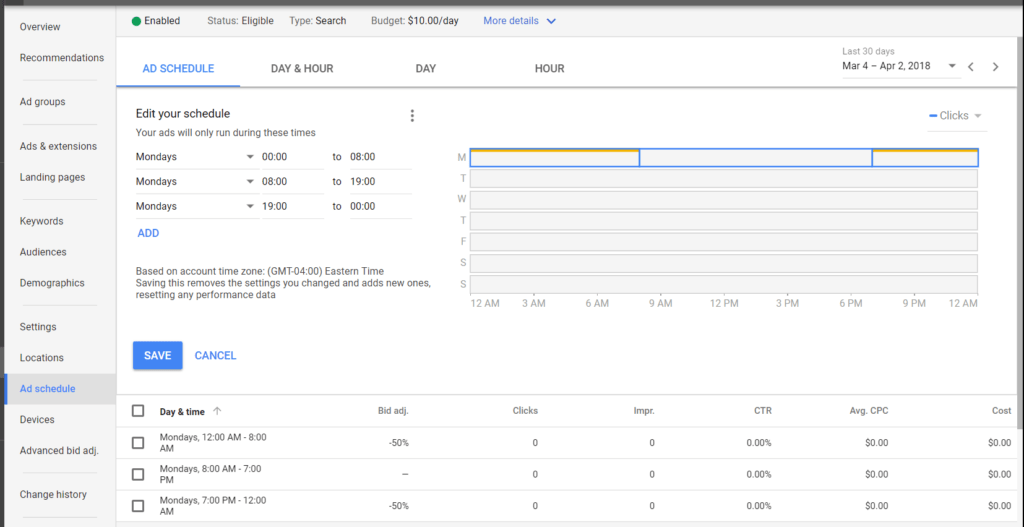Click Budget: $10.00/day text
Image resolution: width=1024 pixels, height=527 pixels.
tap(415, 21)
